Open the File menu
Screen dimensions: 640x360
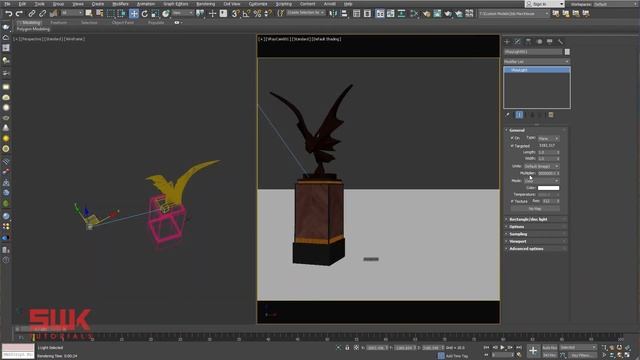pos(7,4)
